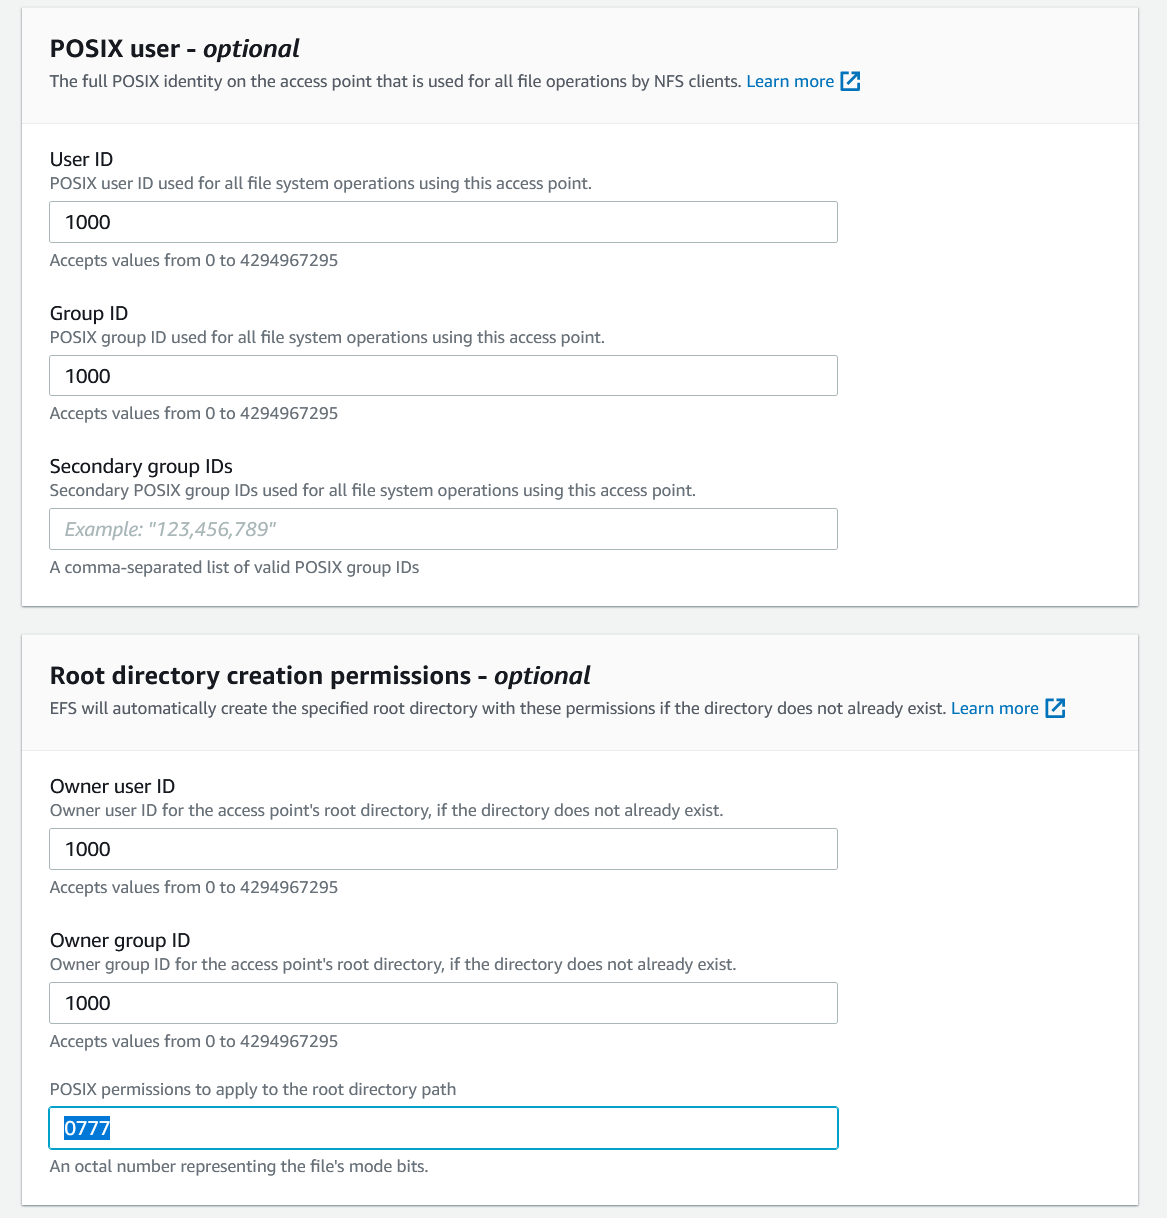Screen dimensions: 1167x1218
Task: Click the Owner group ID field
Action: click(443, 1003)
